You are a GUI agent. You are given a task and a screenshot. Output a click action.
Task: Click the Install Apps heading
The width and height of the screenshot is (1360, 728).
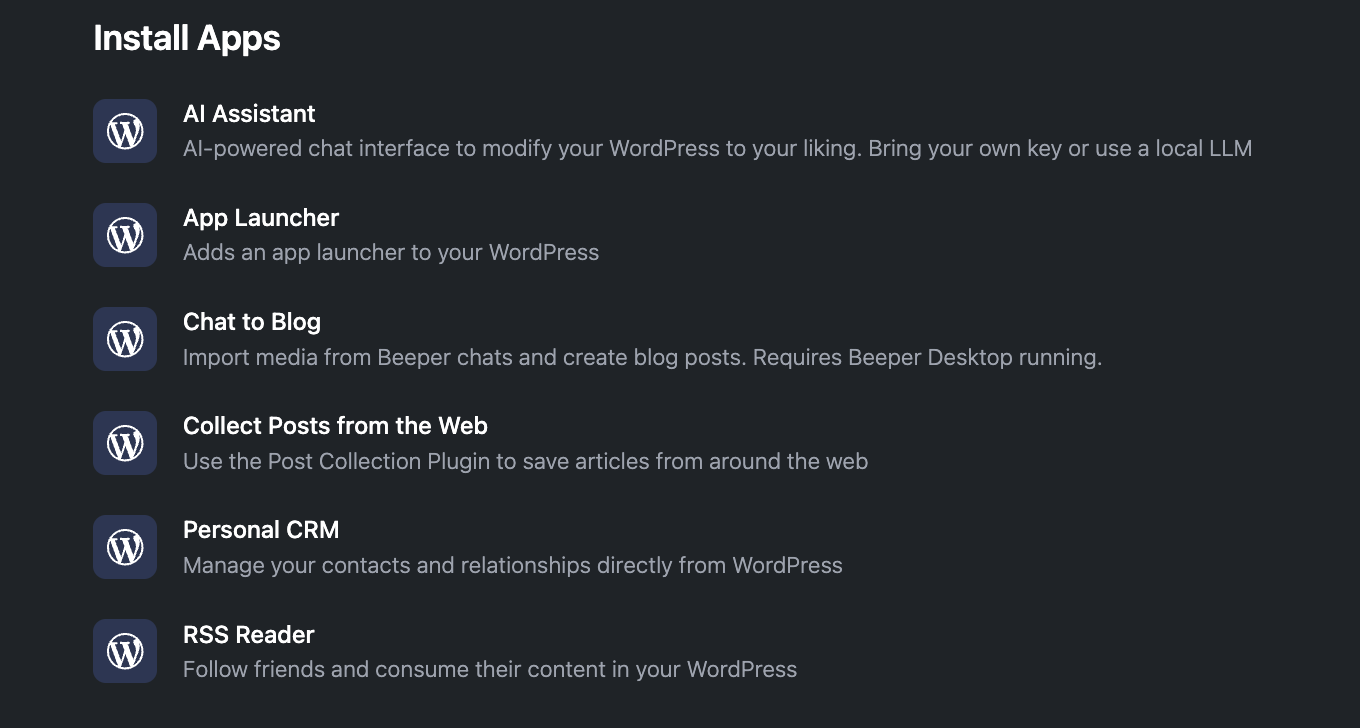click(186, 37)
